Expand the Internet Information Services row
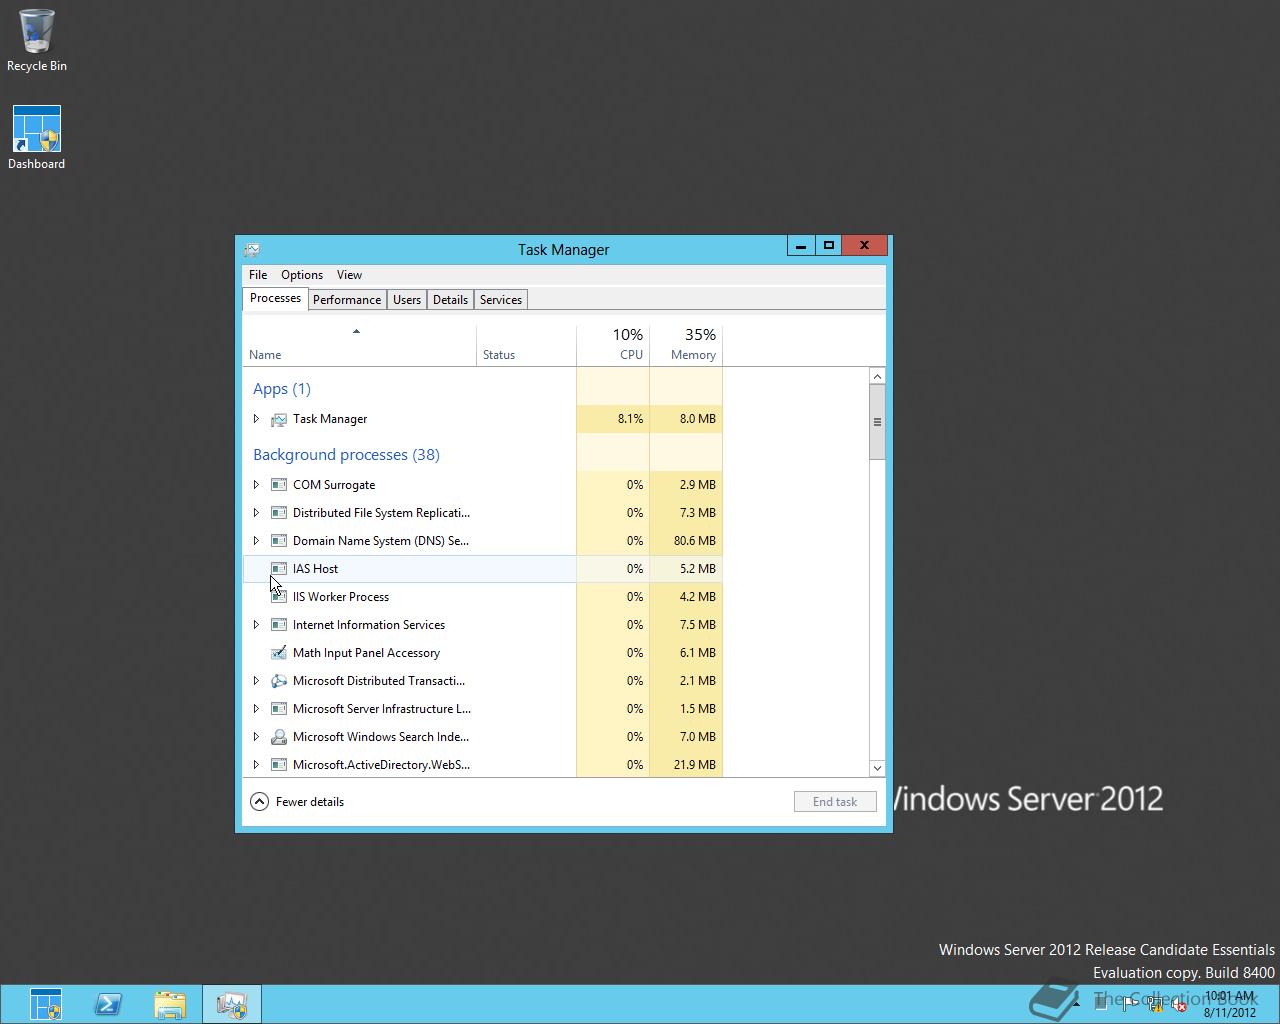 pos(256,625)
